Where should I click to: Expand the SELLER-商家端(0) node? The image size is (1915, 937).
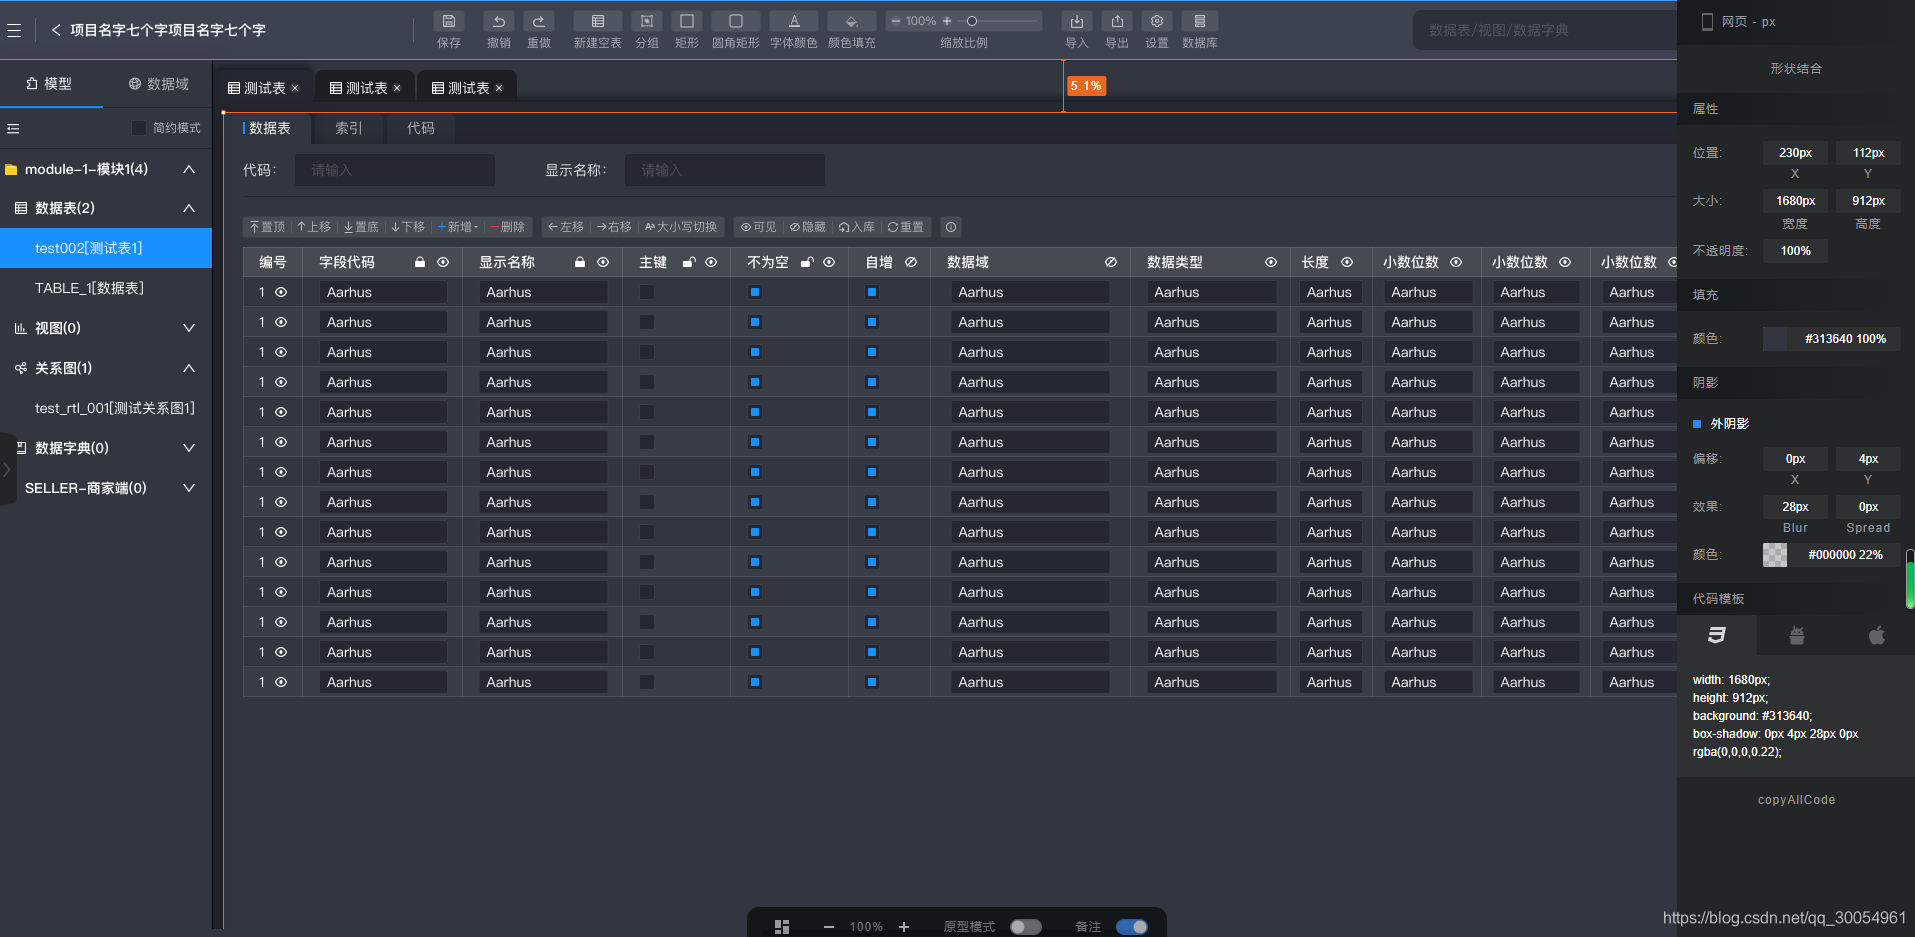pyautogui.click(x=188, y=488)
